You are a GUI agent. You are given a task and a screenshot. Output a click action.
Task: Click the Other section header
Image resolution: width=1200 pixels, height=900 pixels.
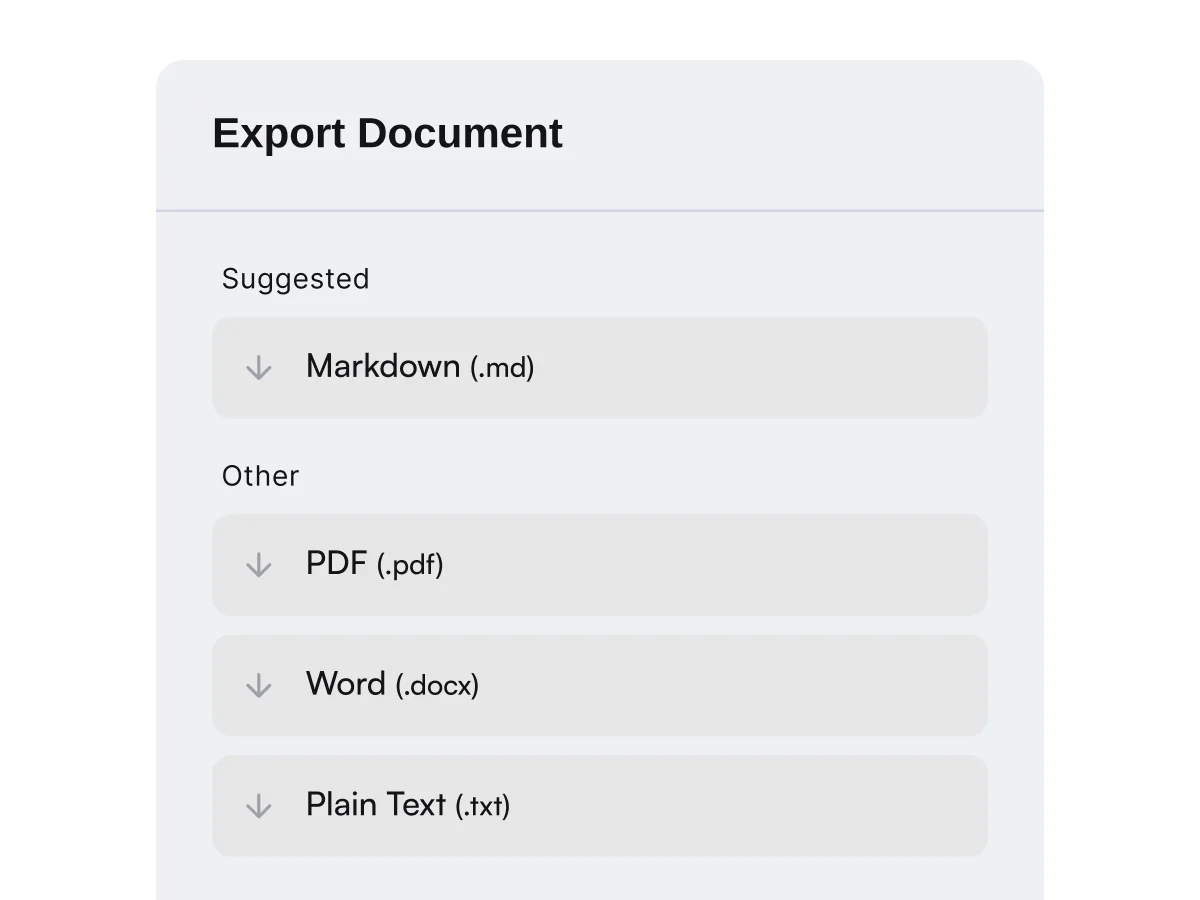click(260, 476)
